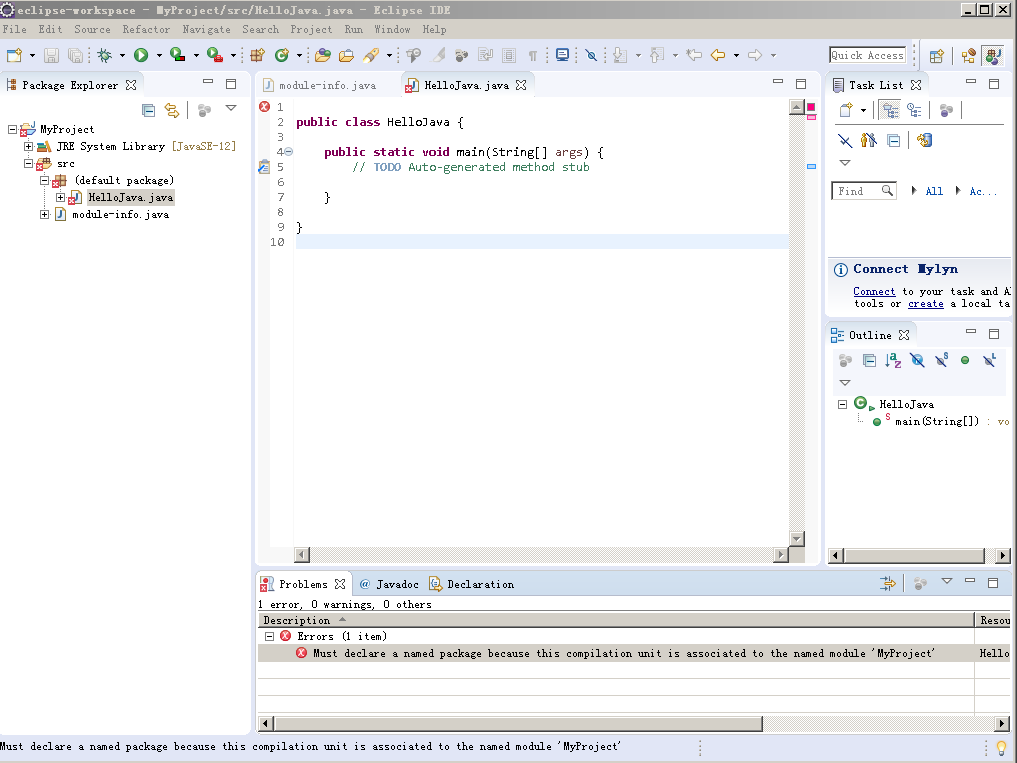Toggle Hide Local Types in Outline
This screenshot has width=1017, height=763.
click(989, 360)
